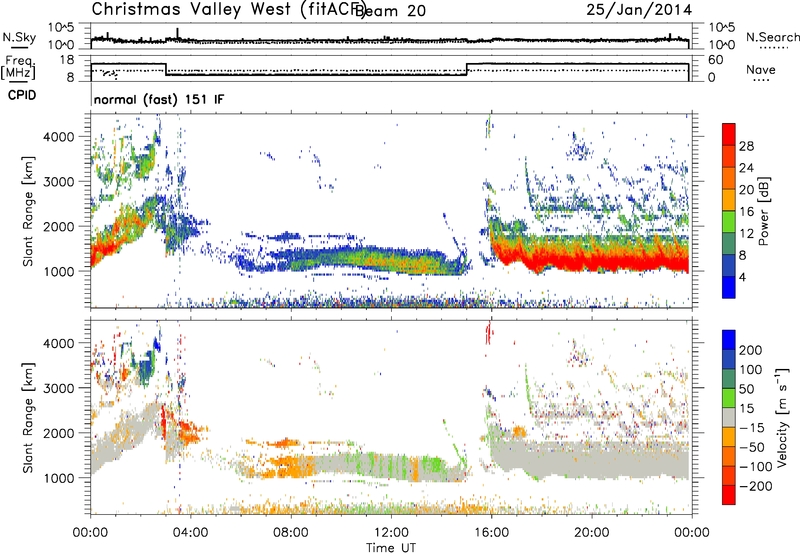Viewport: 800px width, 554px height.
Task: Click the red bottom segment of Velocity color bar
Action: pyautogui.click(x=729, y=495)
